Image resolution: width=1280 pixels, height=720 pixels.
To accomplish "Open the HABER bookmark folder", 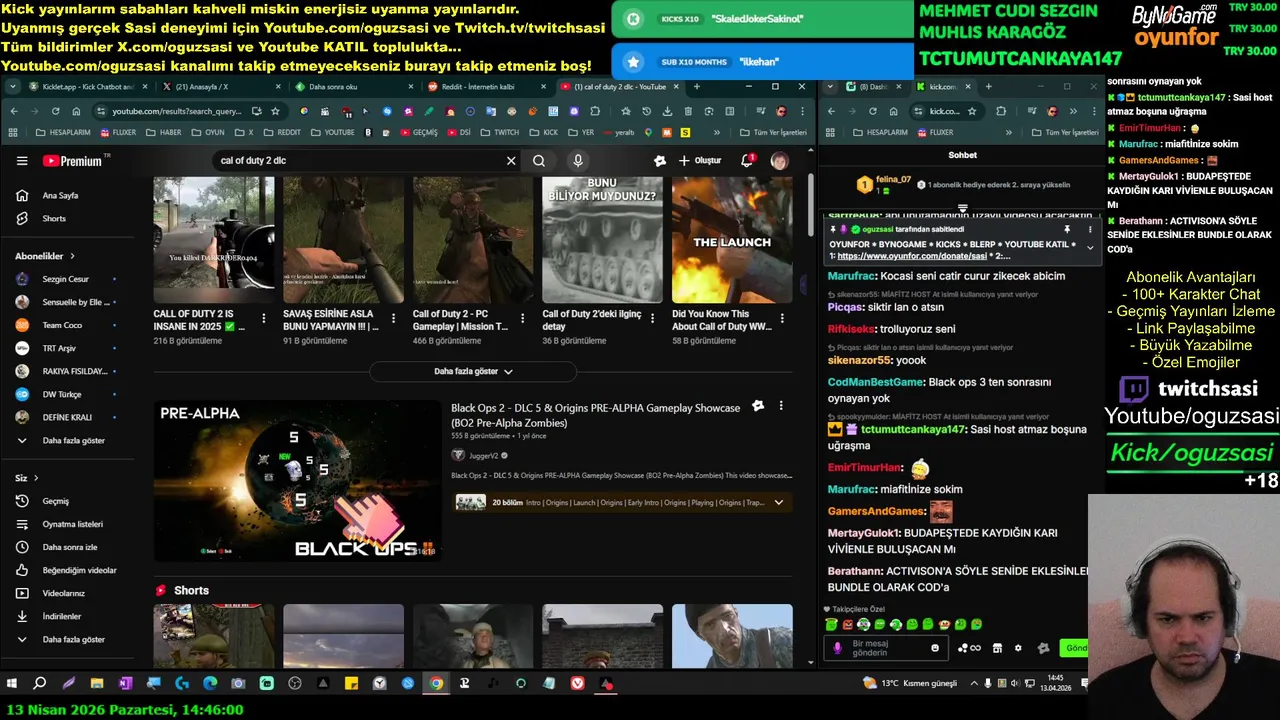I will (164, 132).
